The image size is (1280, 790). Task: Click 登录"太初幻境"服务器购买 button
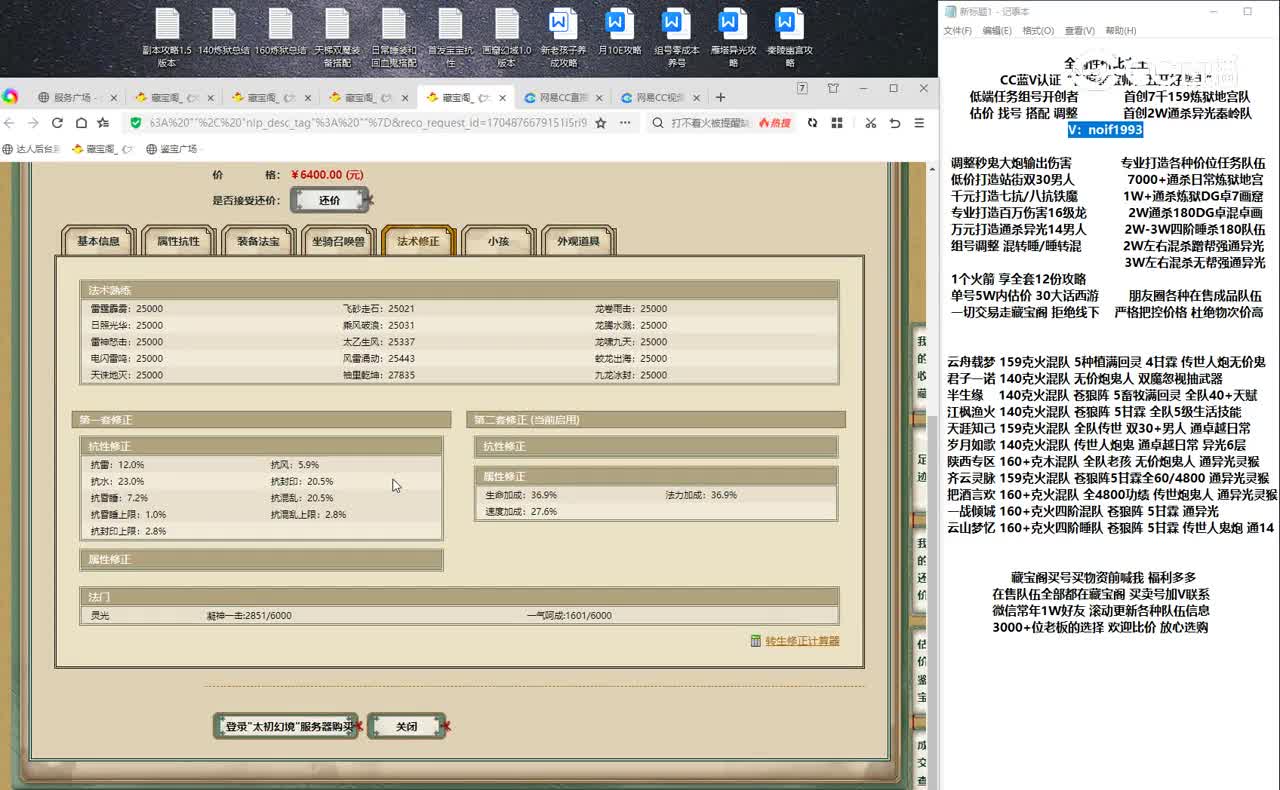(286, 726)
